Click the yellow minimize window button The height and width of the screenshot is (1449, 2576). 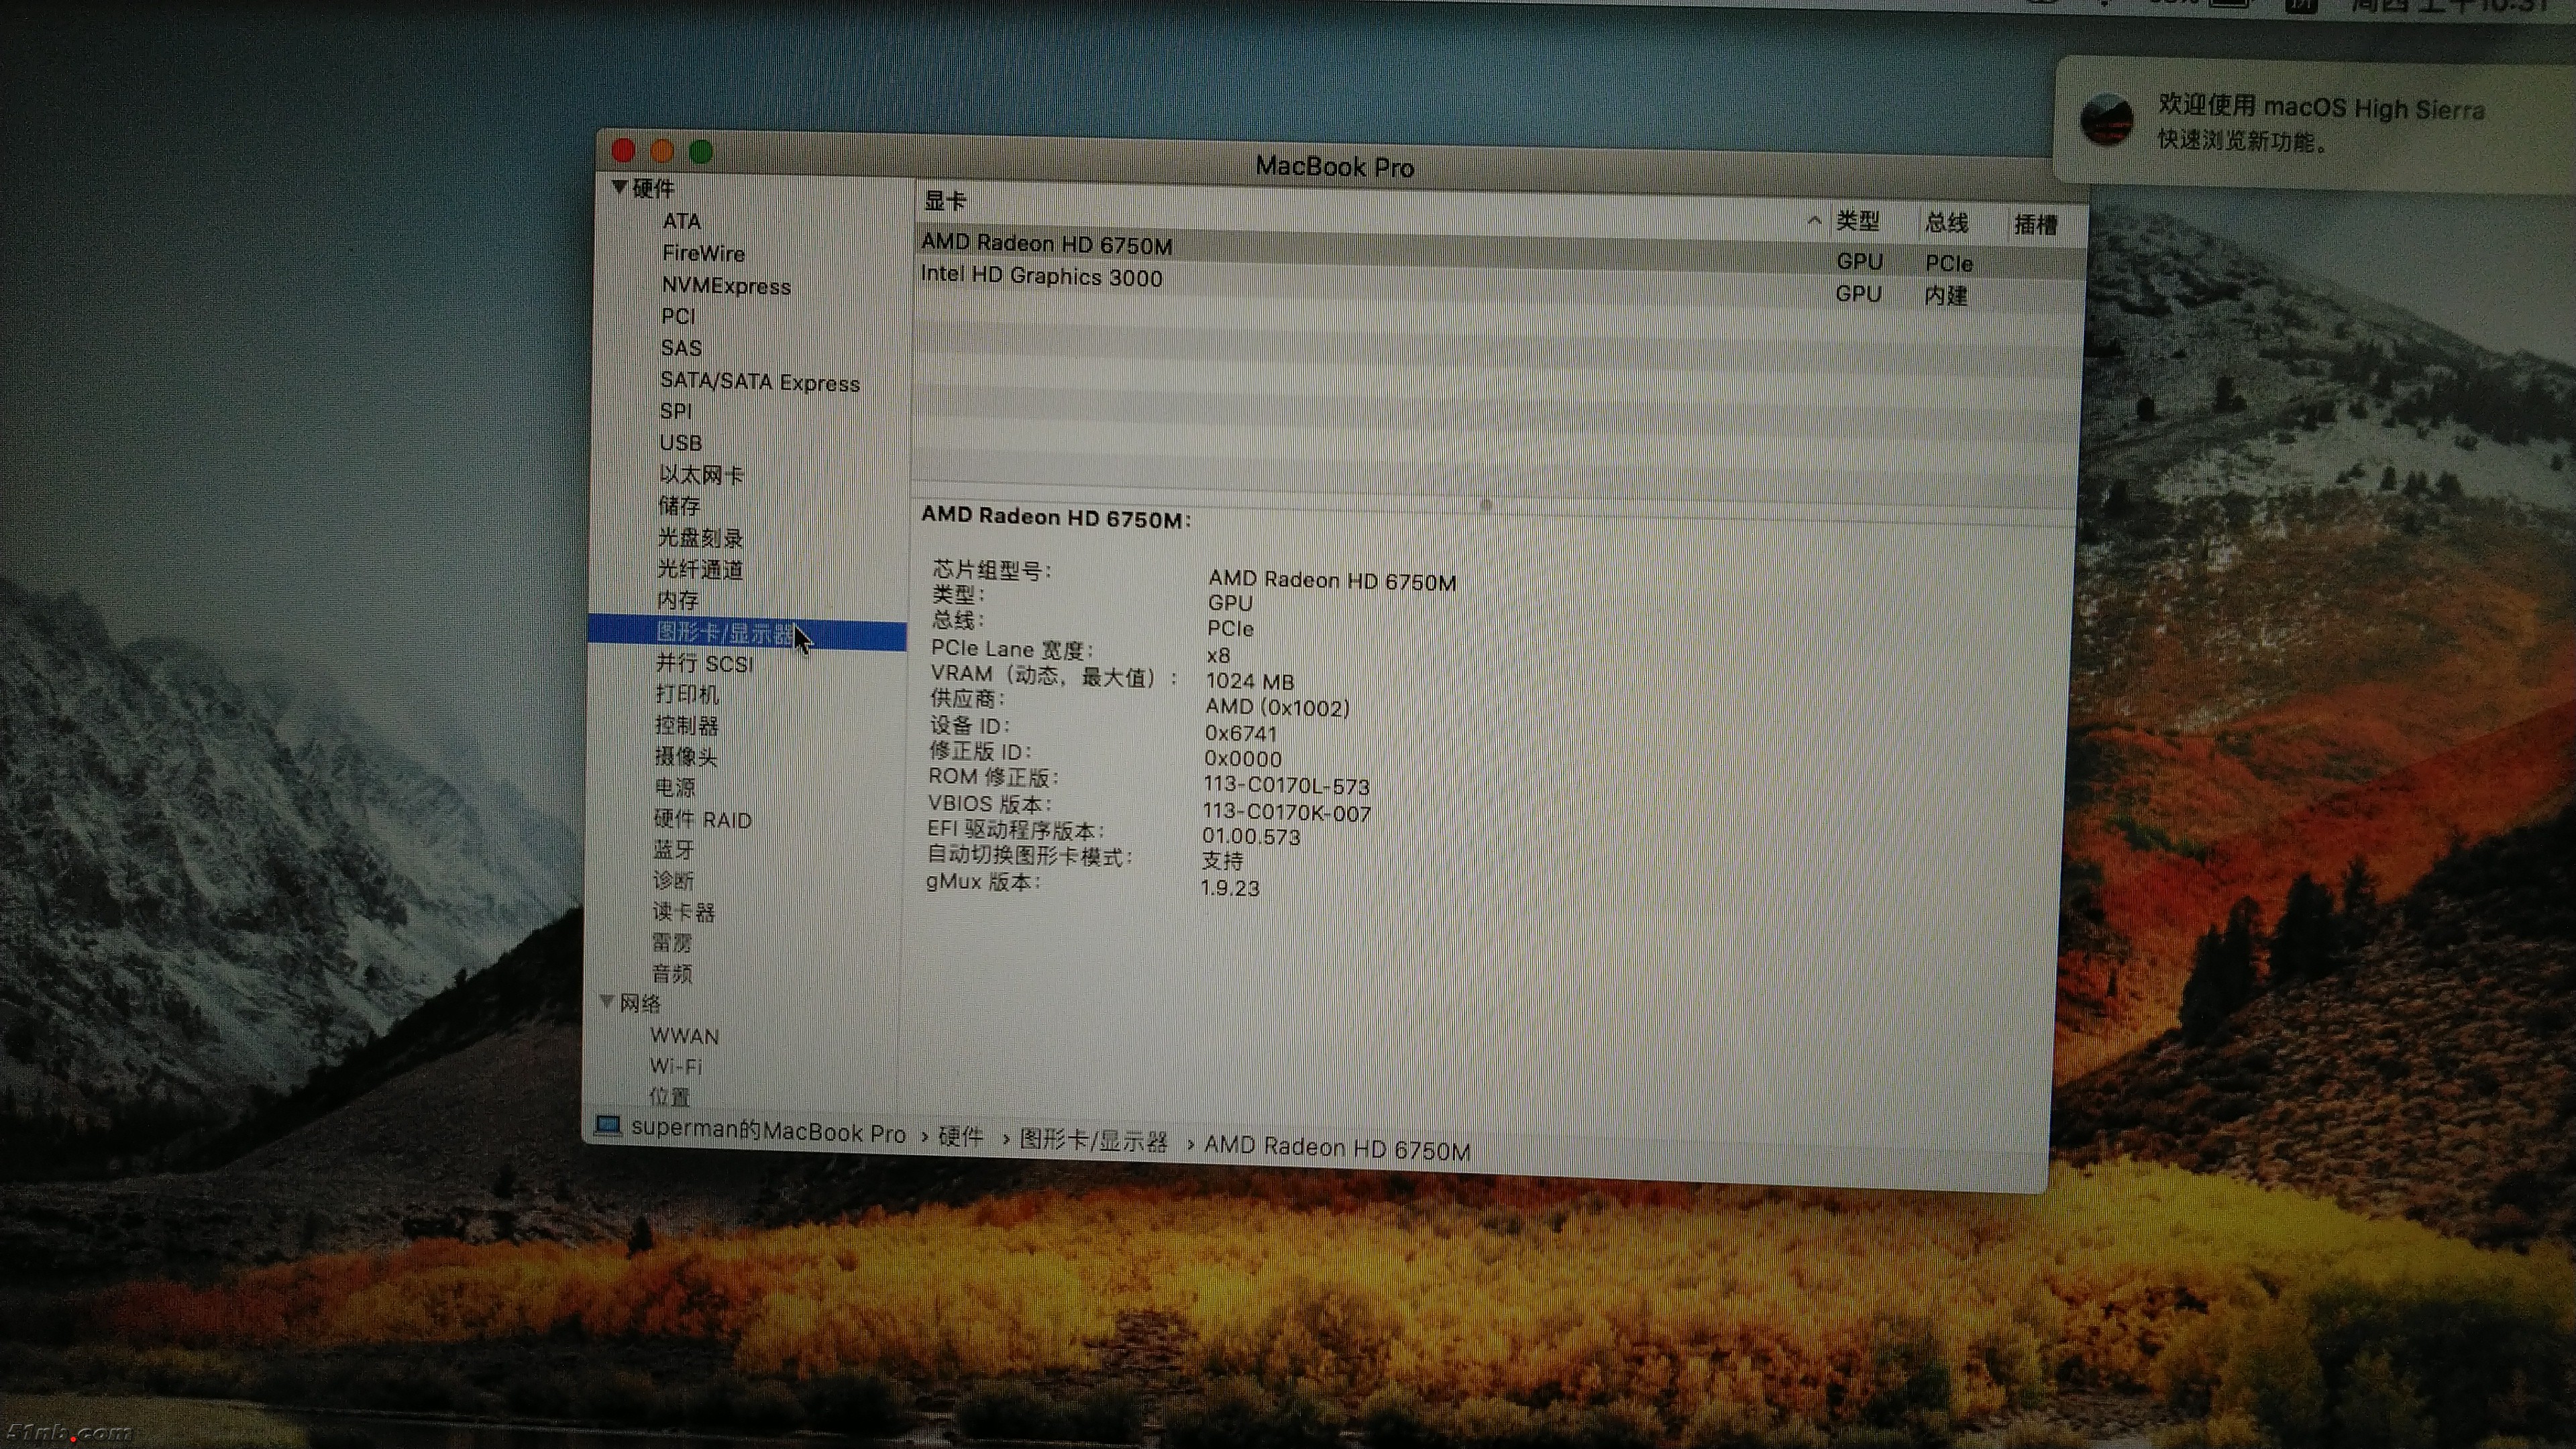tap(662, 152)
